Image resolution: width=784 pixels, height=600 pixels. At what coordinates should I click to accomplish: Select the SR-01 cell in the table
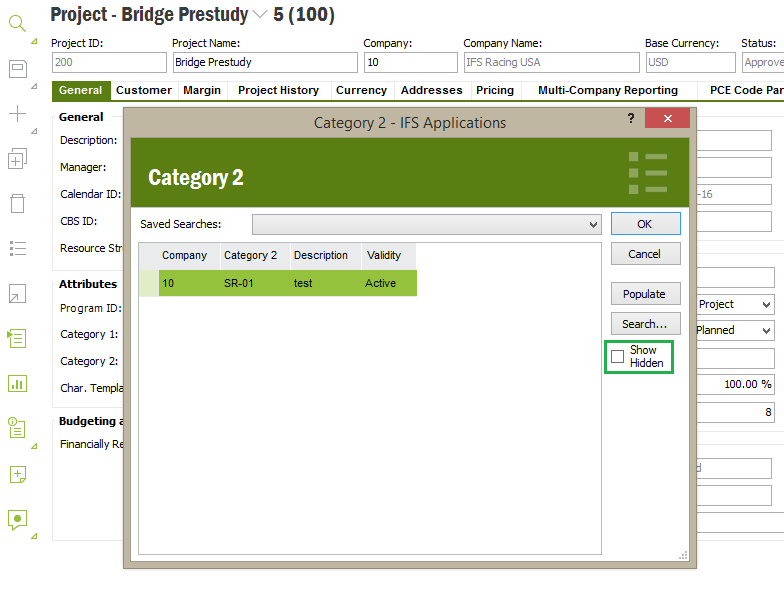[x=255, y=284]
